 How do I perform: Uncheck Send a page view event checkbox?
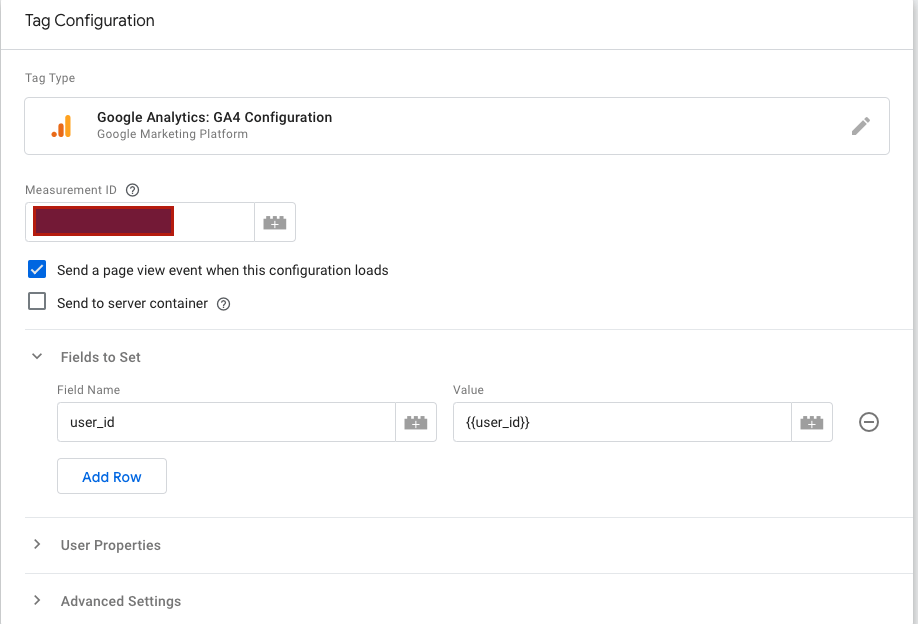click(37, 269)
